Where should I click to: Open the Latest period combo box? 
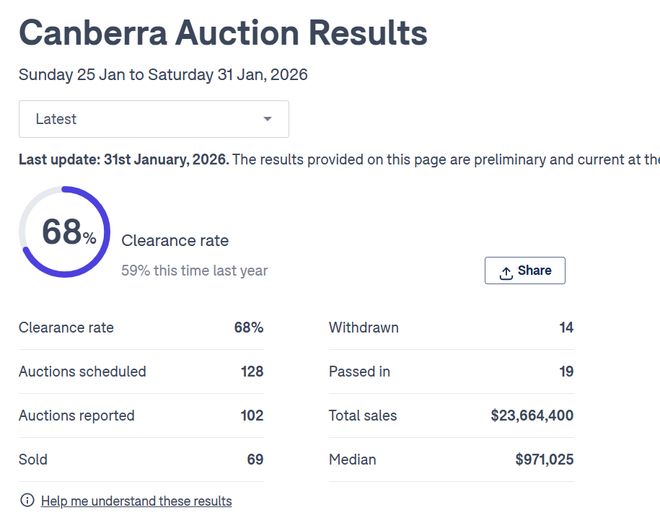point(153,119)
